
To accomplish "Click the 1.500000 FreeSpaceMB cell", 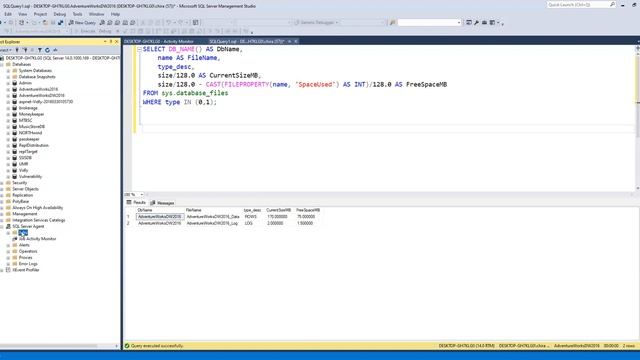I will pos(305,223).
